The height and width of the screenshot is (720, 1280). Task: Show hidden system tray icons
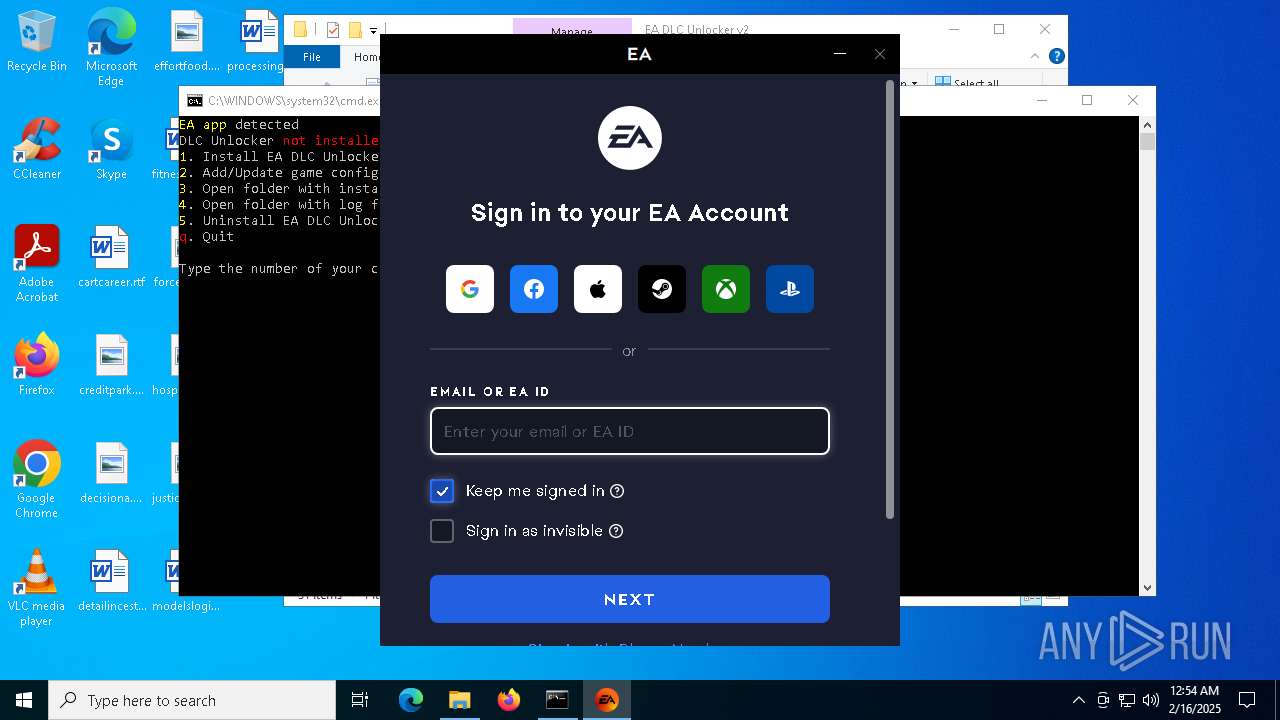(x=1078, y=700)
